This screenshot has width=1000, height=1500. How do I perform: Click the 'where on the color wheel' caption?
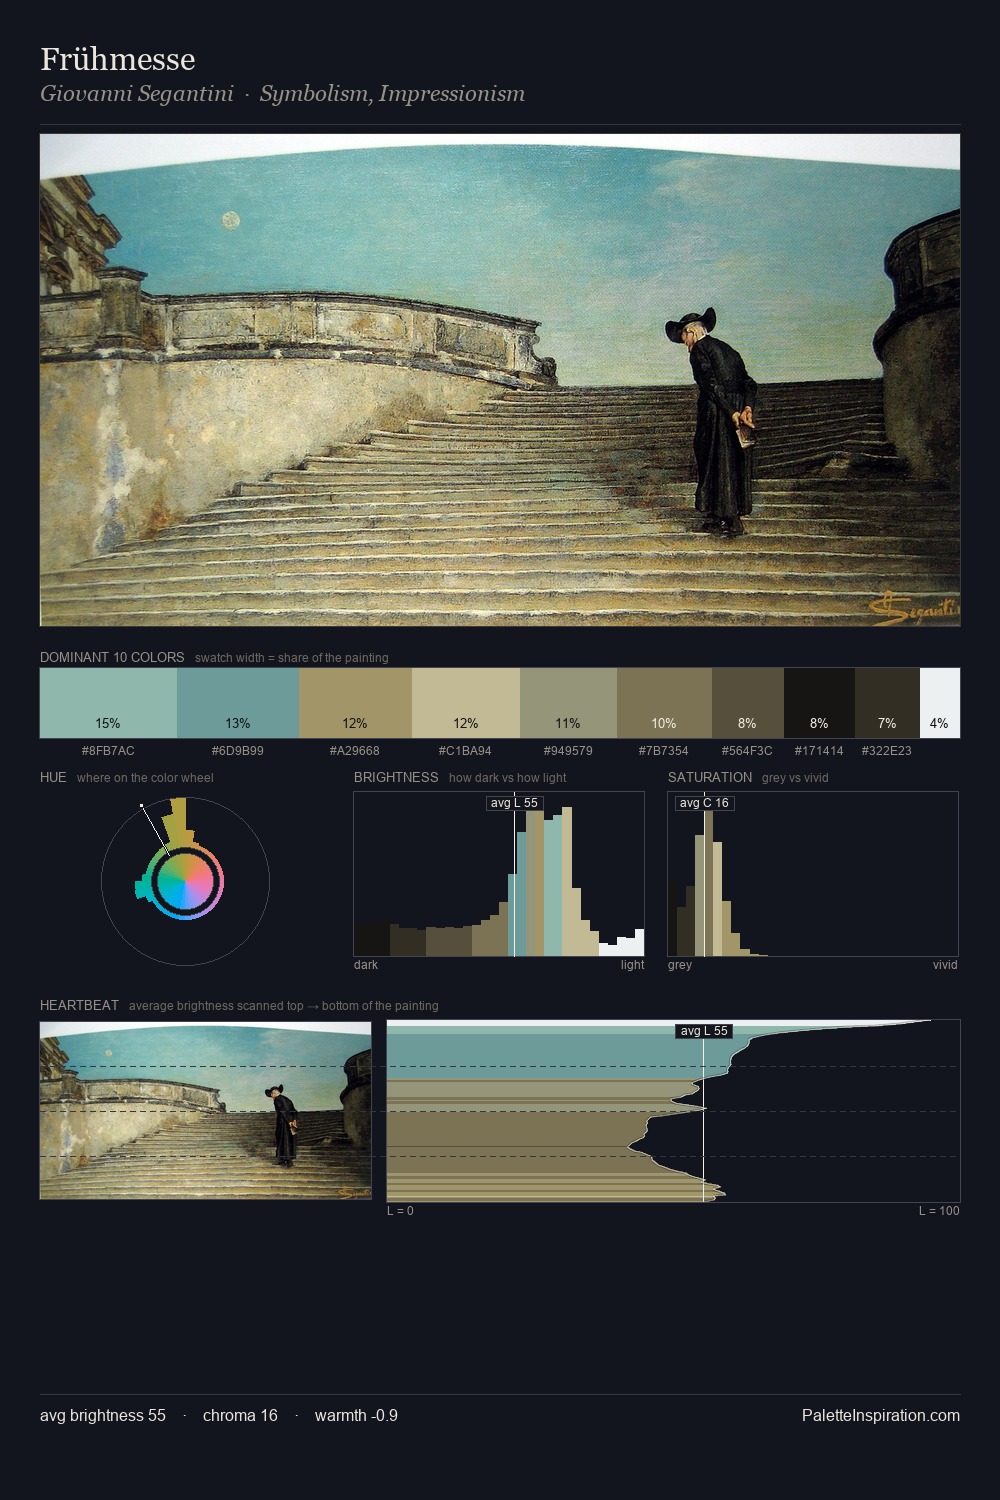tap(145, 778)
